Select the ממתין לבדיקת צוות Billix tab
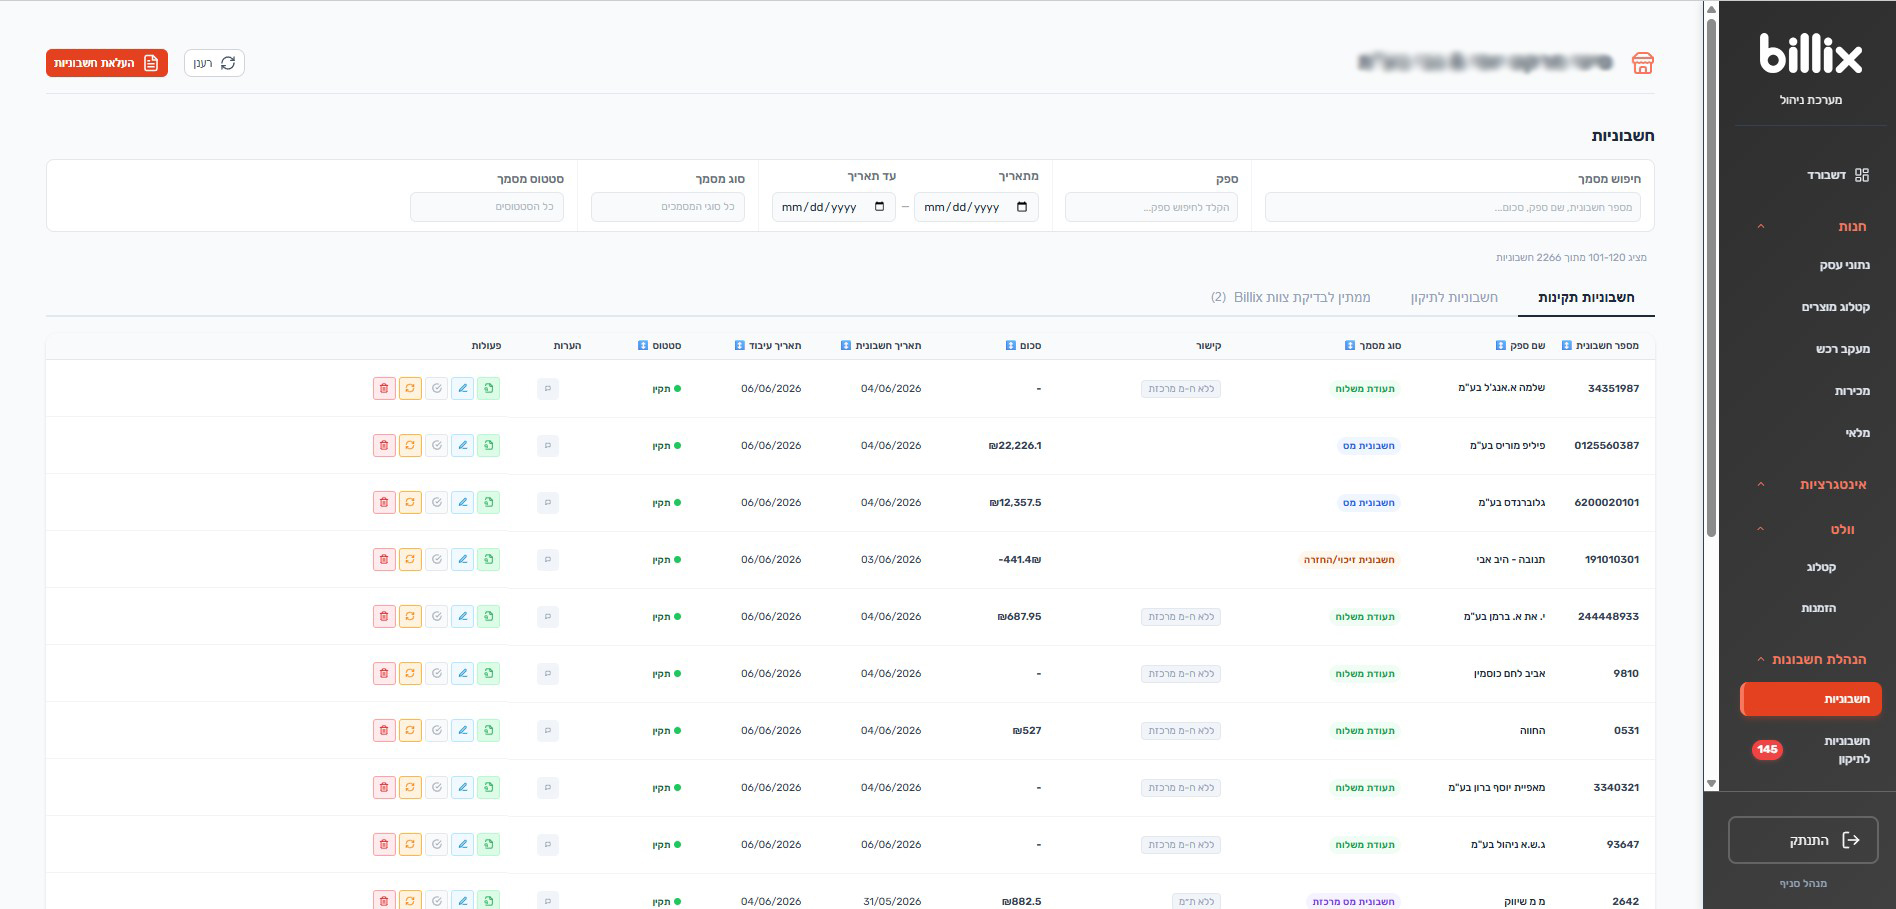The image size is (1896, 909). 1290,297
